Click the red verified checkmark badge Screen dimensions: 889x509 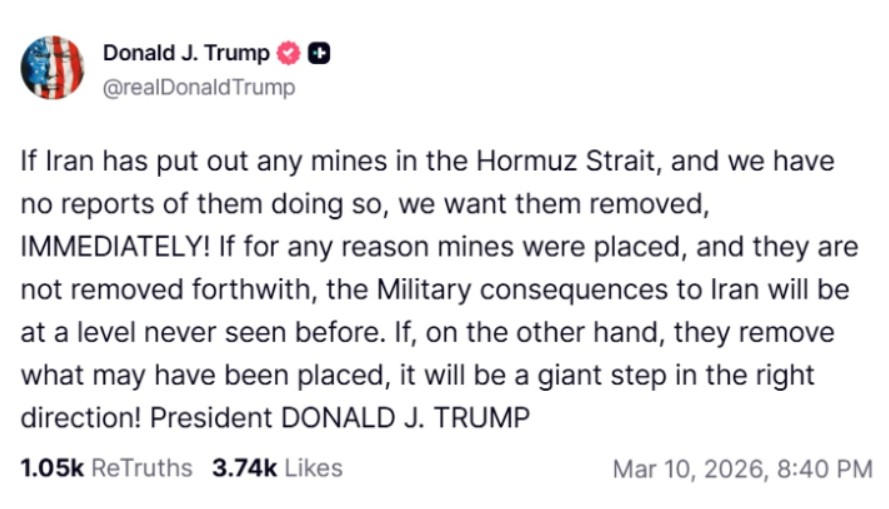(288, 53)
